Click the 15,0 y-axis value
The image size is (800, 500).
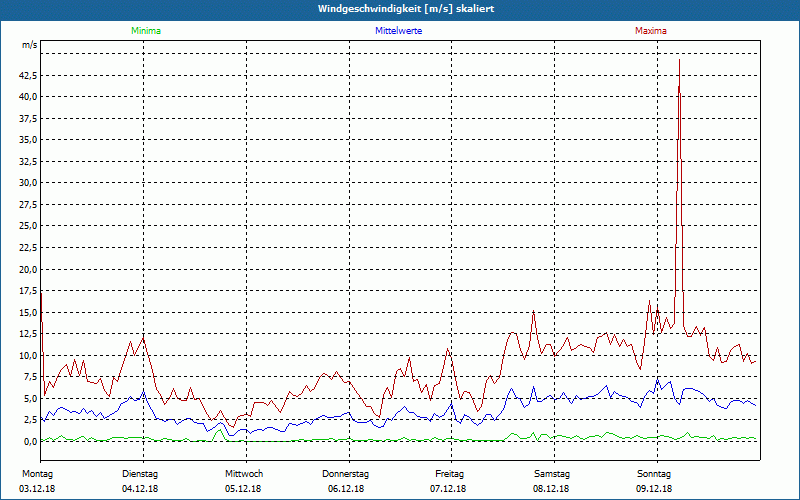point(27,312)
